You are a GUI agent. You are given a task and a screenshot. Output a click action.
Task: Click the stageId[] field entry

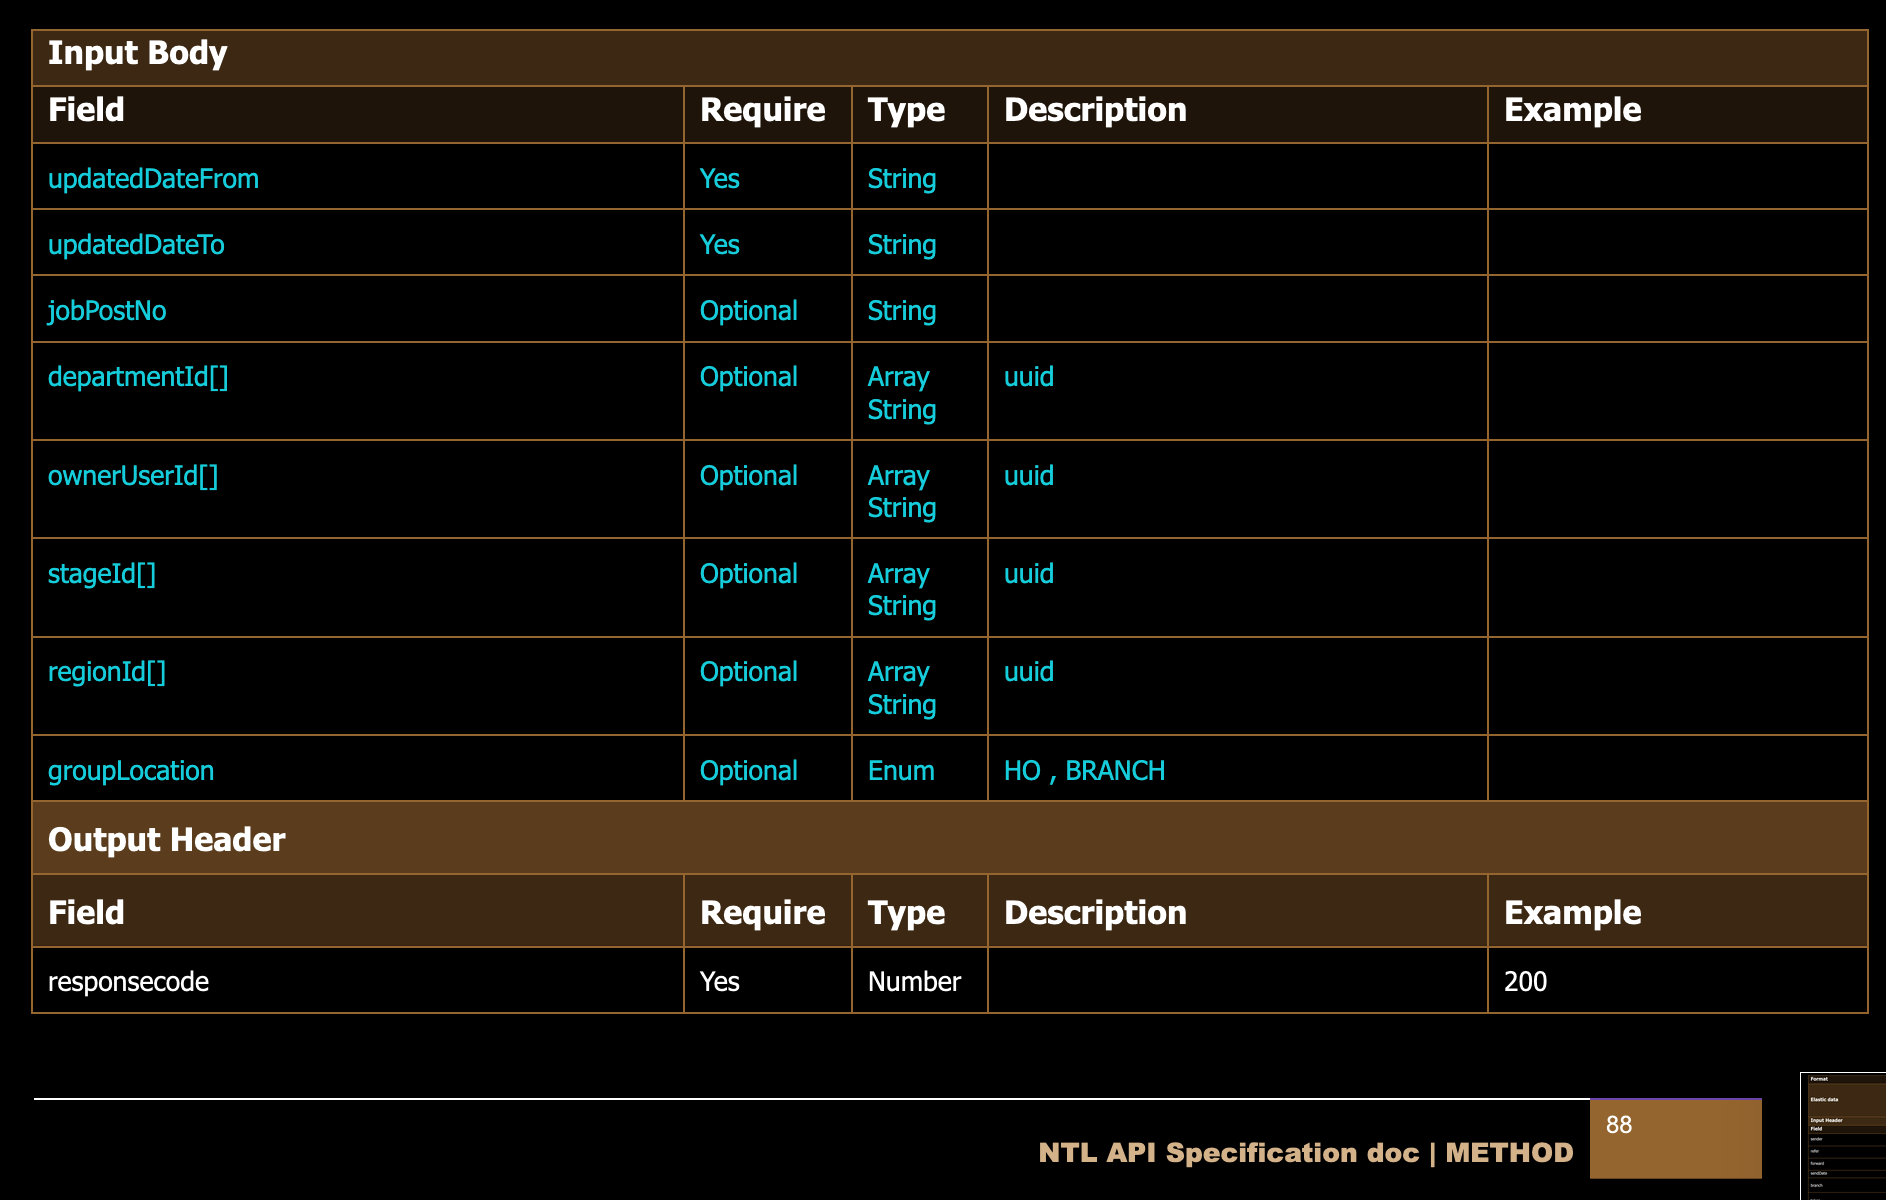(102, 574)
